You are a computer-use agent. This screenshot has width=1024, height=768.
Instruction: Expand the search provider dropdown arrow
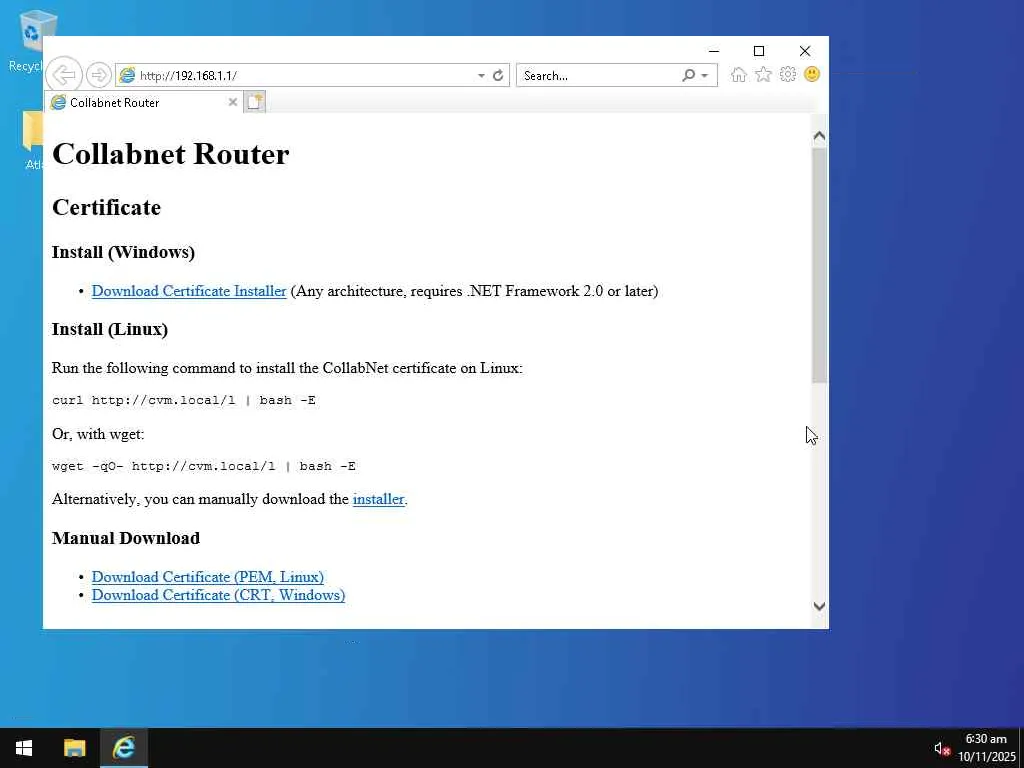coord(705,75)
